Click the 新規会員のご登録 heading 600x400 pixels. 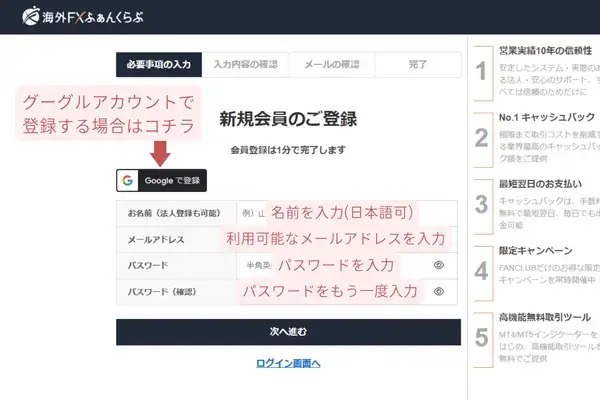pos(288,119)
